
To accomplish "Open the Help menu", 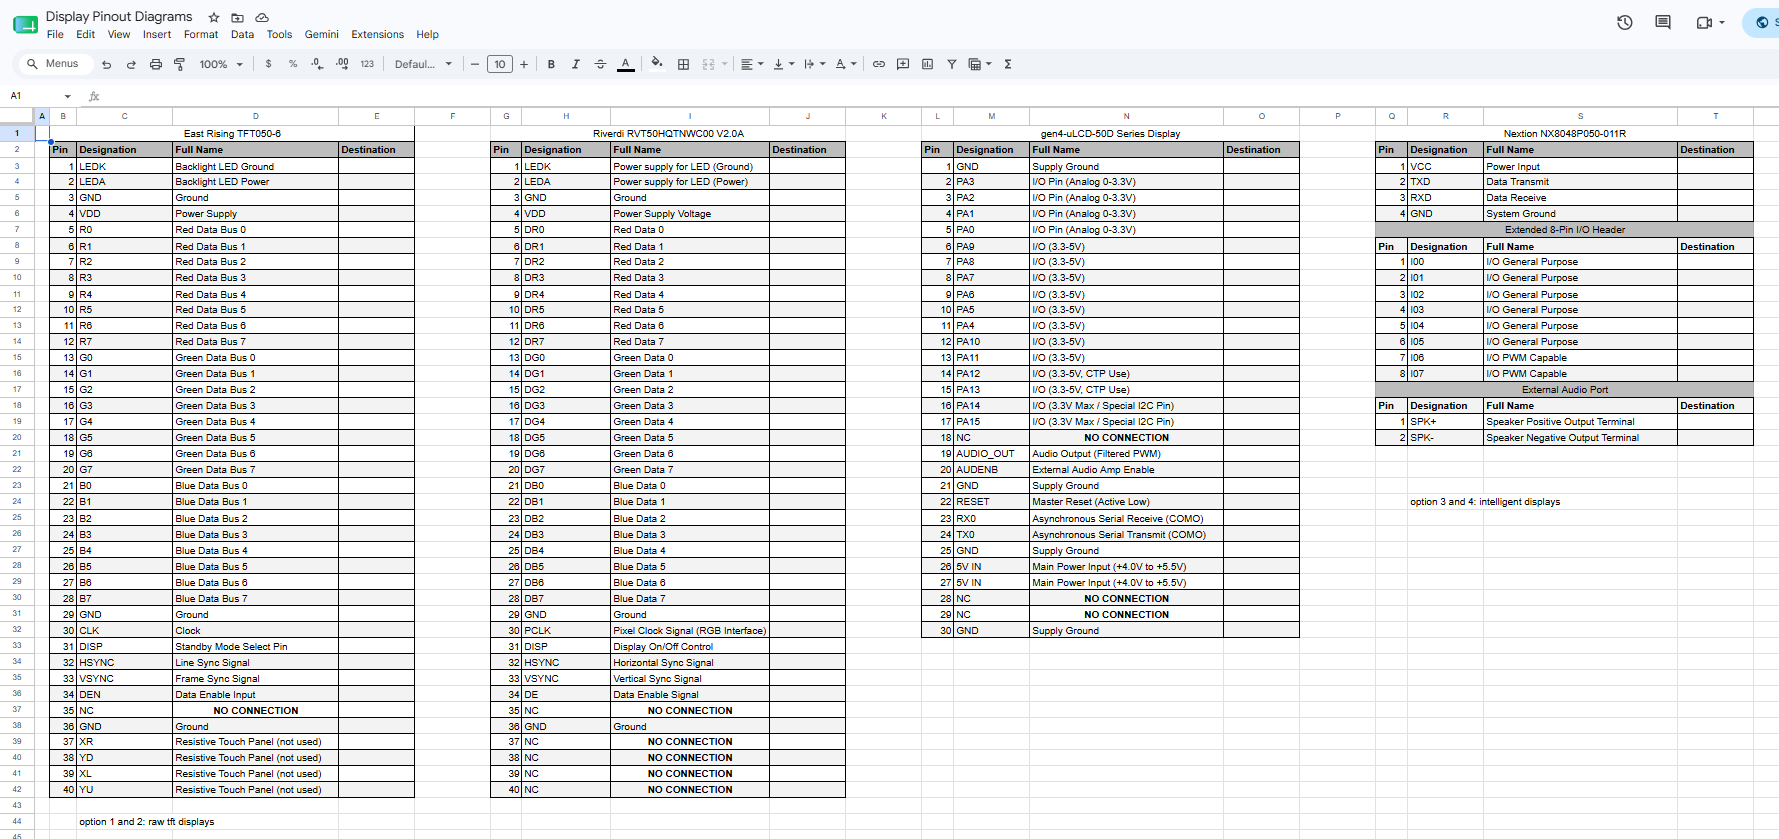I will (428, 34).
